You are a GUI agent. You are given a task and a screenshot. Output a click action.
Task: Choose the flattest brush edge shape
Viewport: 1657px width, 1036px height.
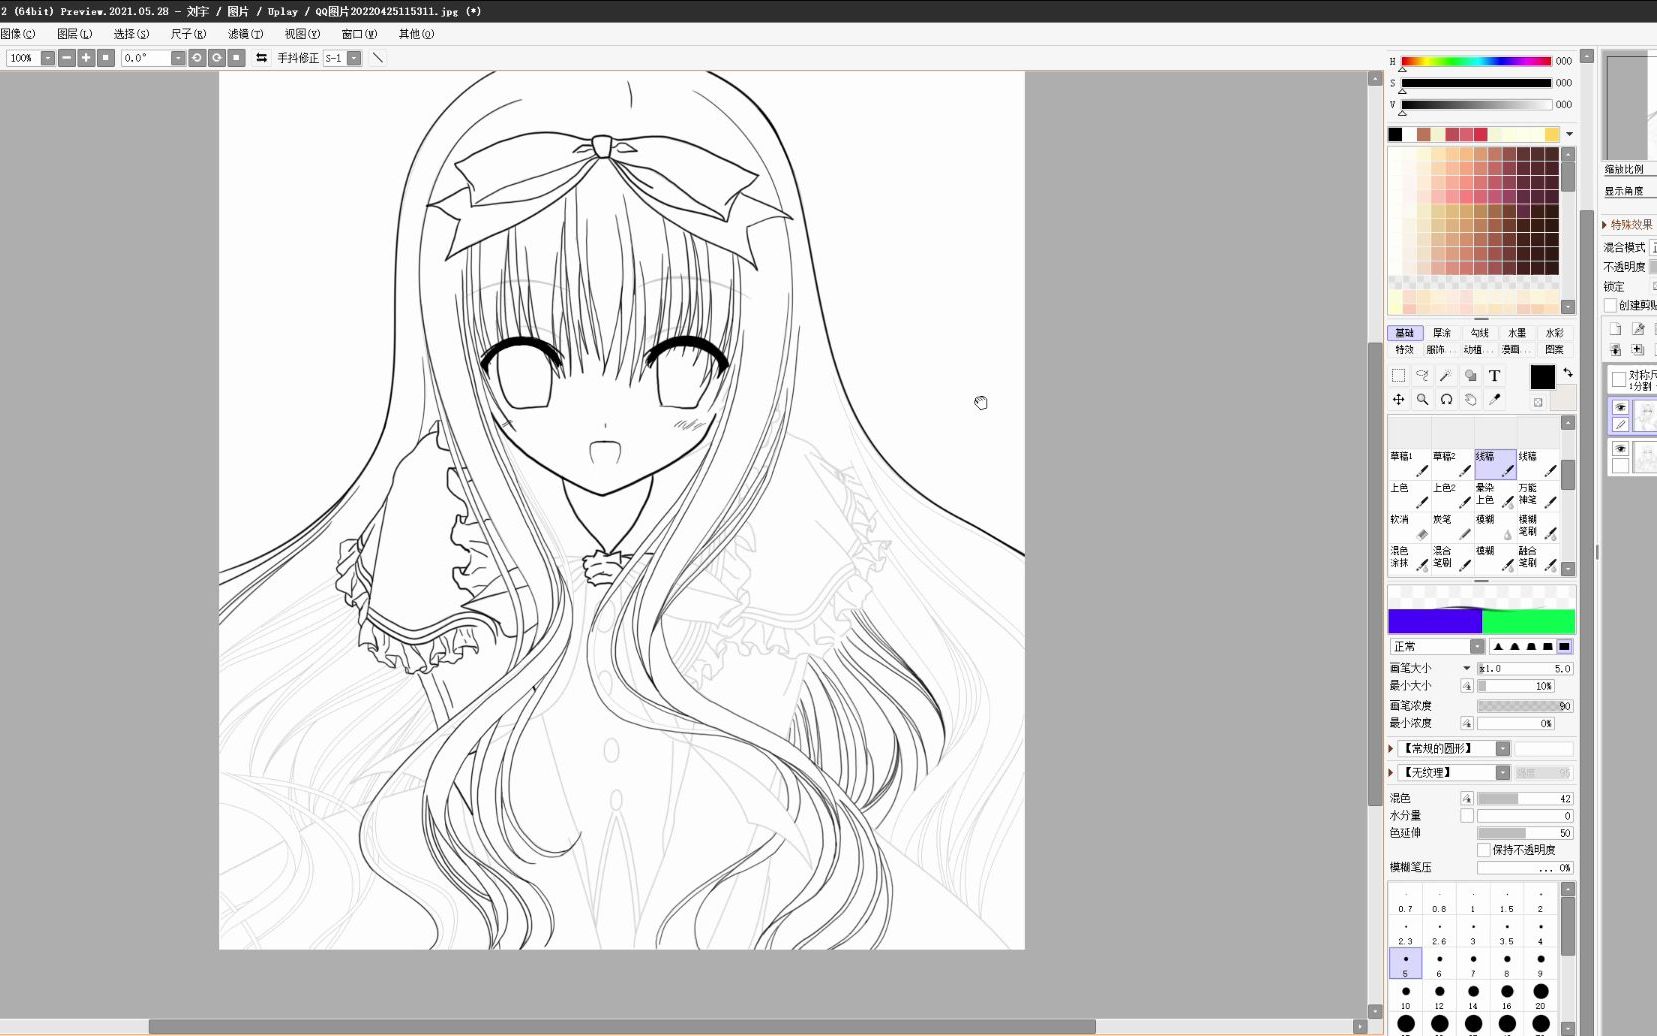pyautogui.click(x=1565, y=647)
